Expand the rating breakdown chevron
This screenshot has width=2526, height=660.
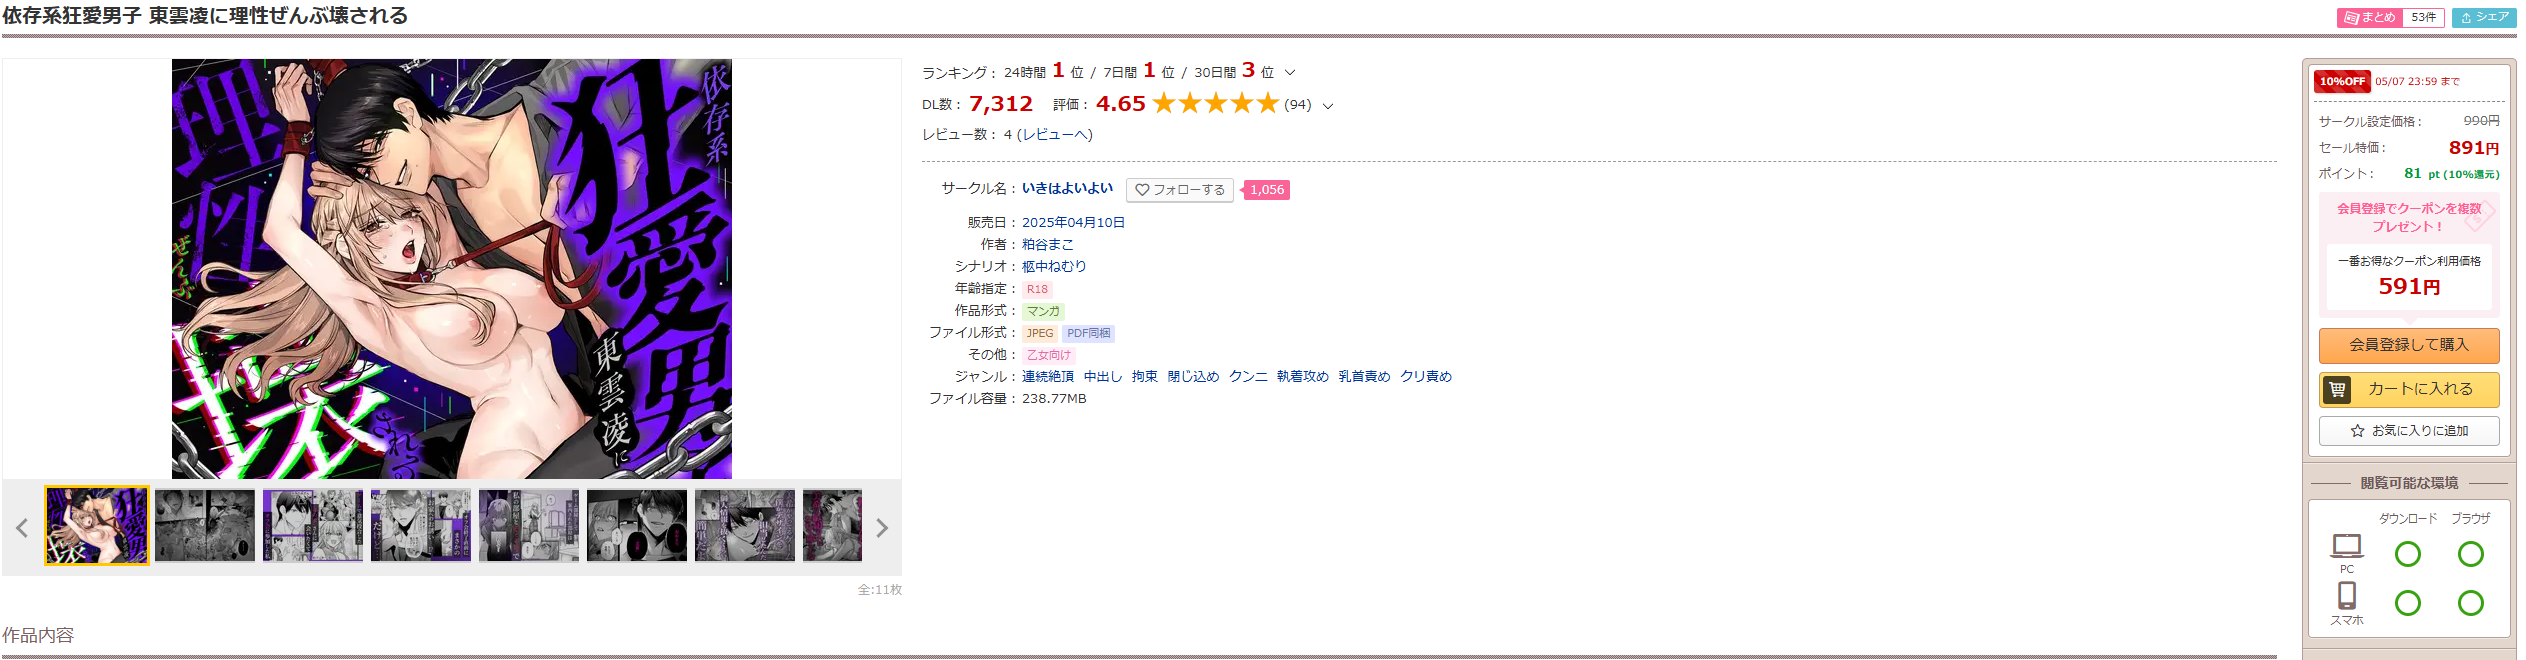click(x=1328, y=106)
